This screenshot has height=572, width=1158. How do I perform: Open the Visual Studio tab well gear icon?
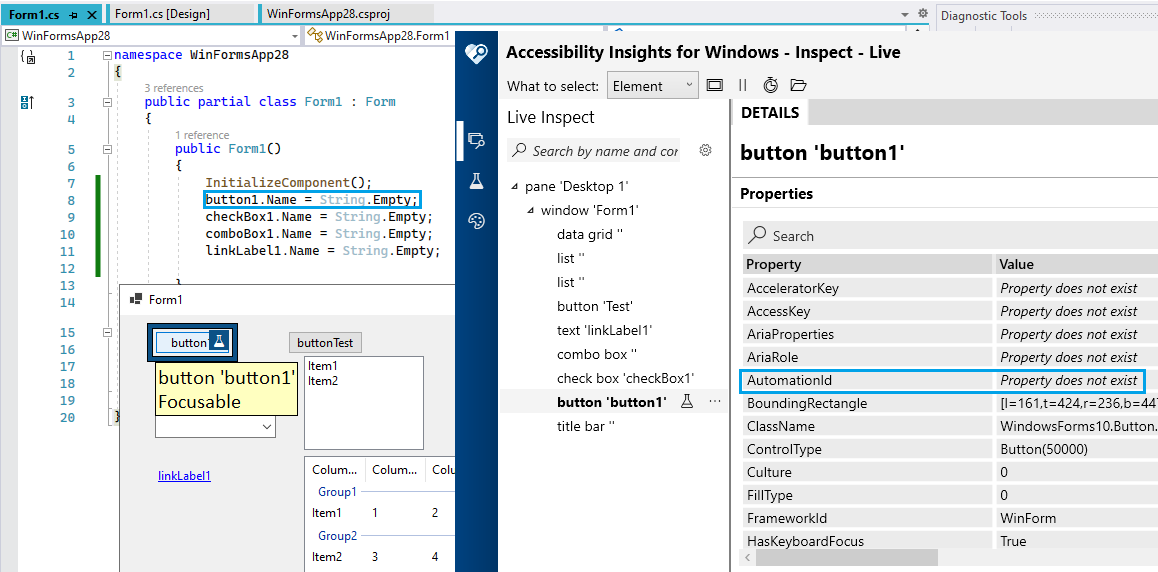click(x=922, y=13)
